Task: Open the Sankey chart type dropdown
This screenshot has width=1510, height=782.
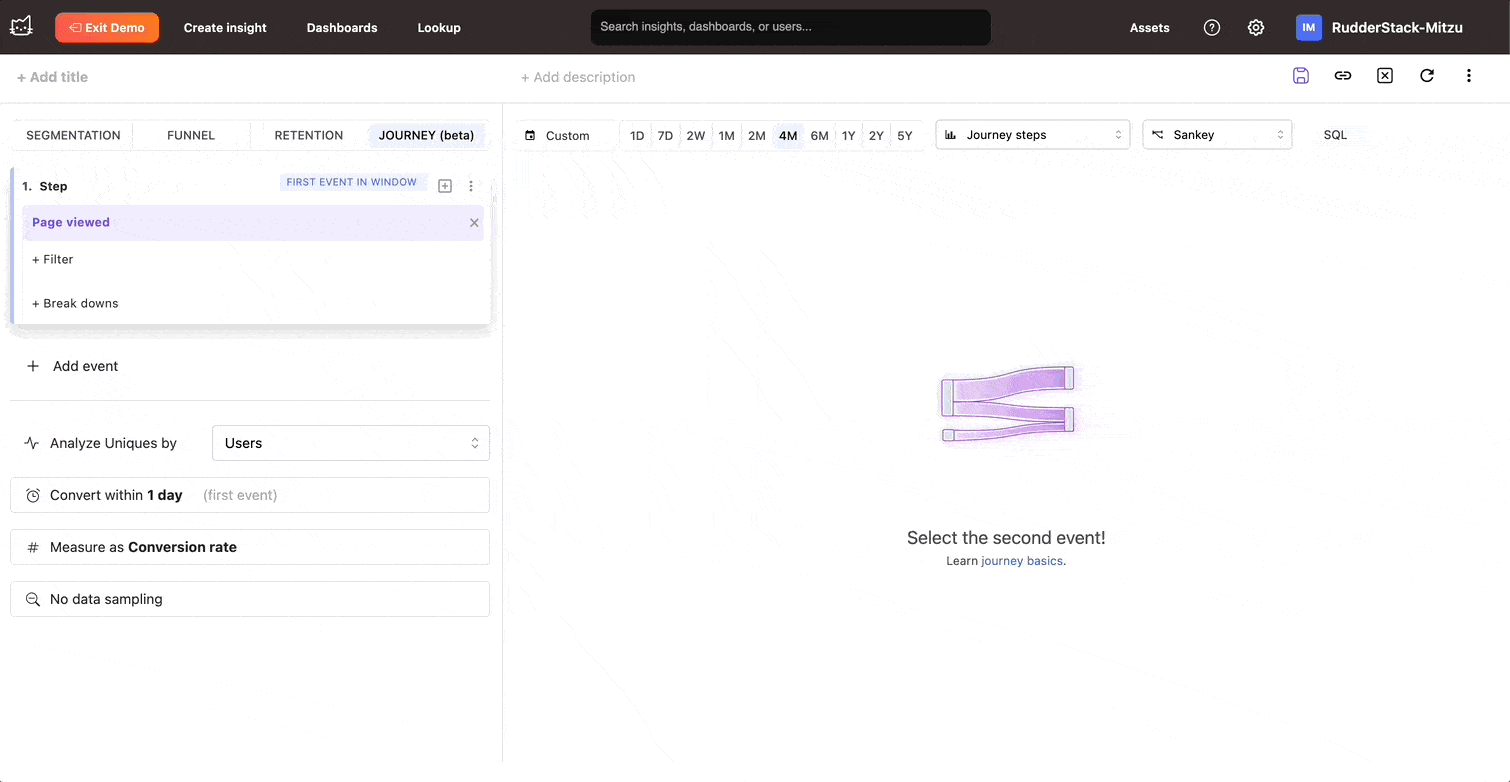Action: click(1216, 135)
